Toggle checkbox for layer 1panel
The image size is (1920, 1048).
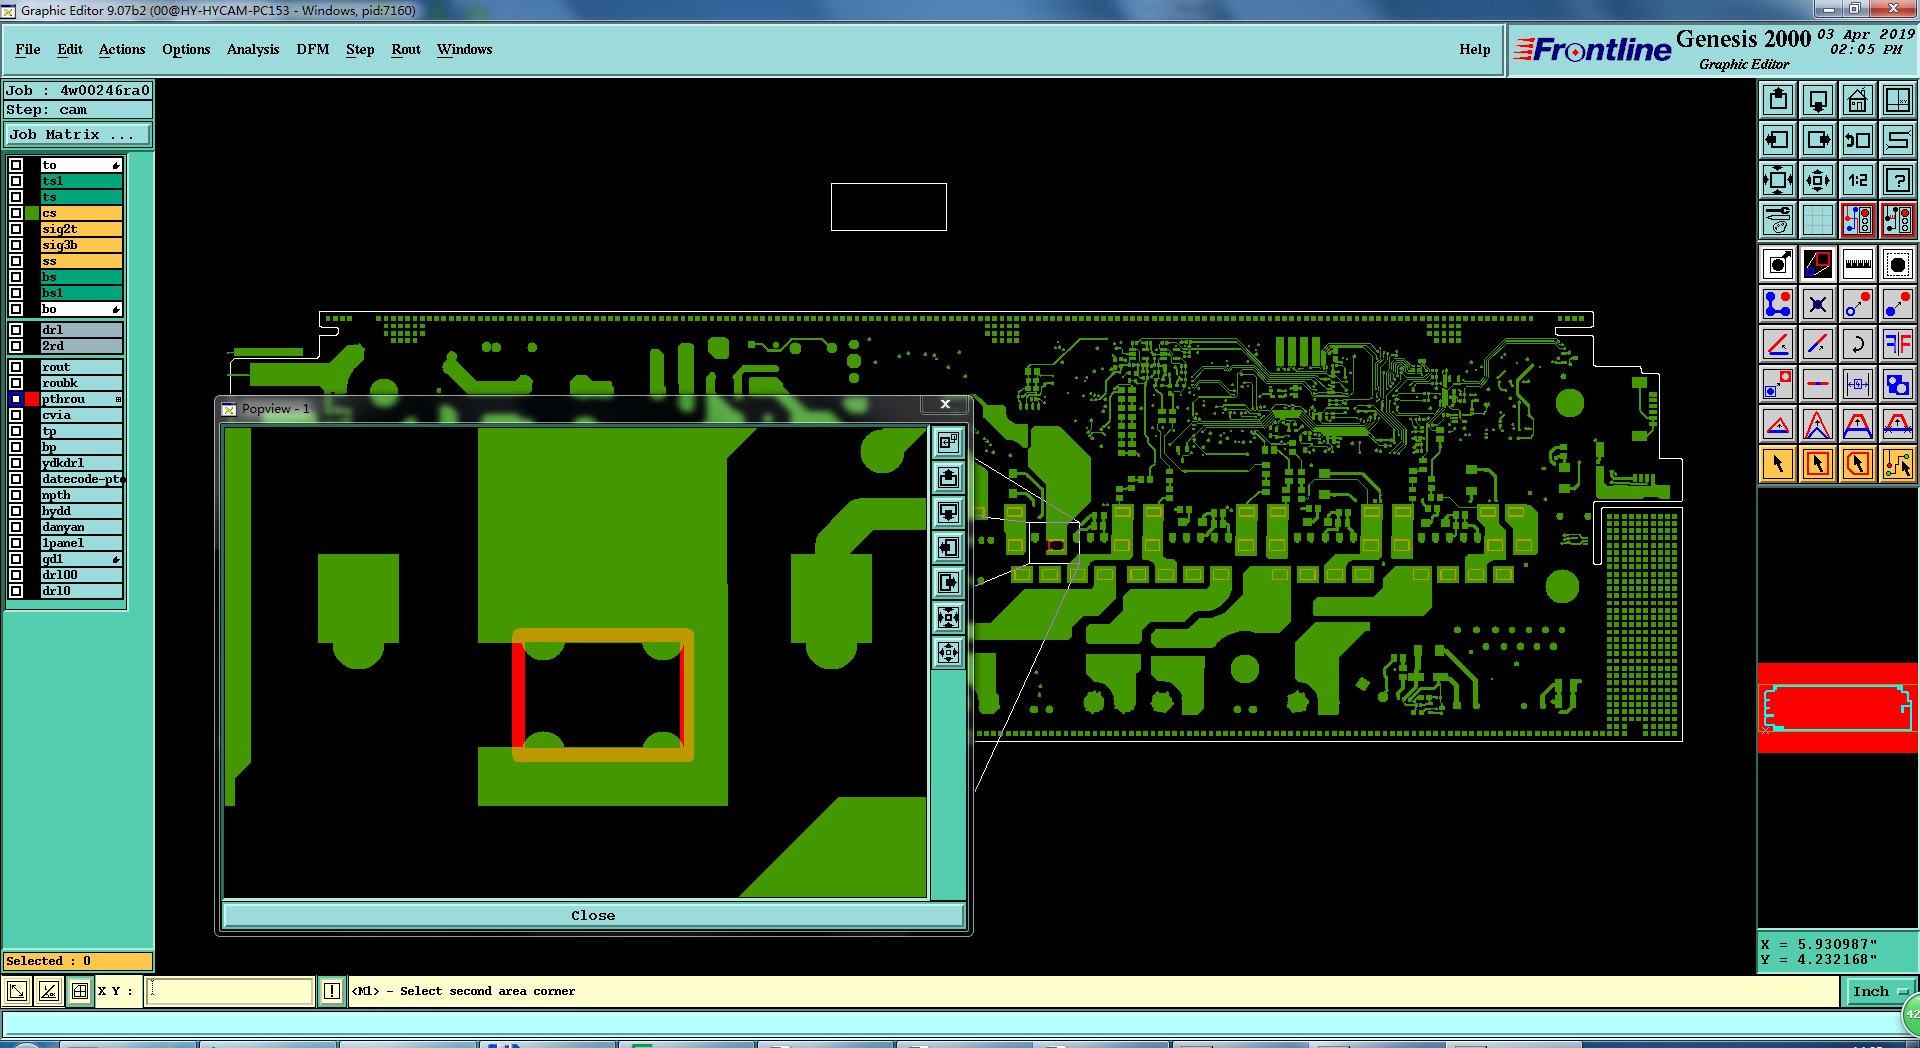pos(16,543)
